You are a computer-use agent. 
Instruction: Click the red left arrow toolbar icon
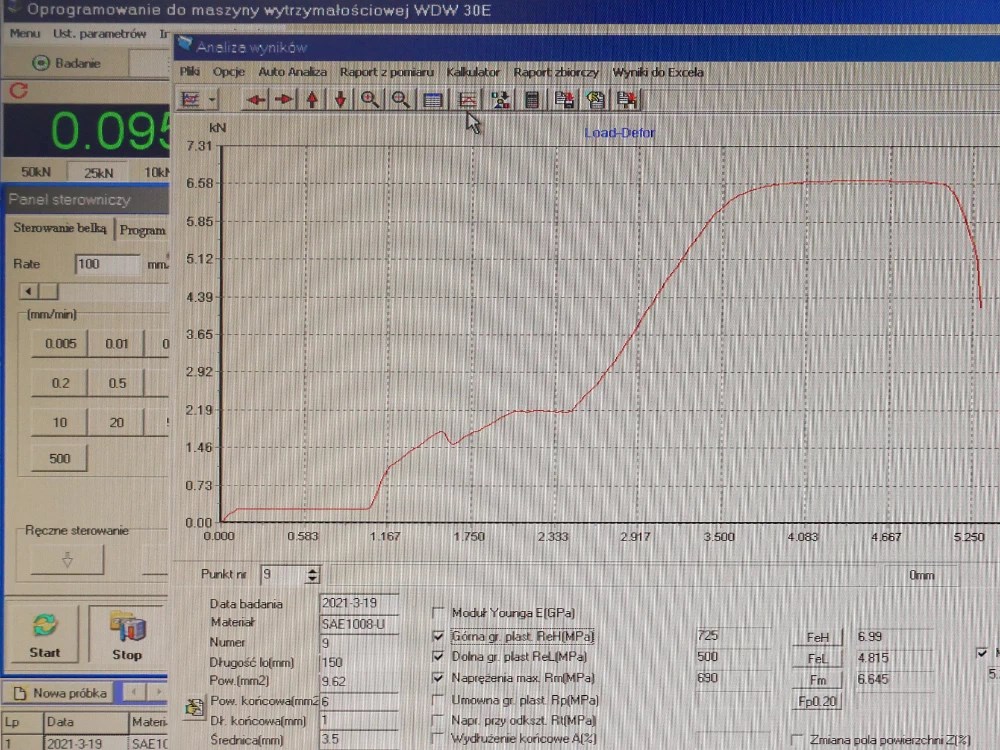coord(257,100)
